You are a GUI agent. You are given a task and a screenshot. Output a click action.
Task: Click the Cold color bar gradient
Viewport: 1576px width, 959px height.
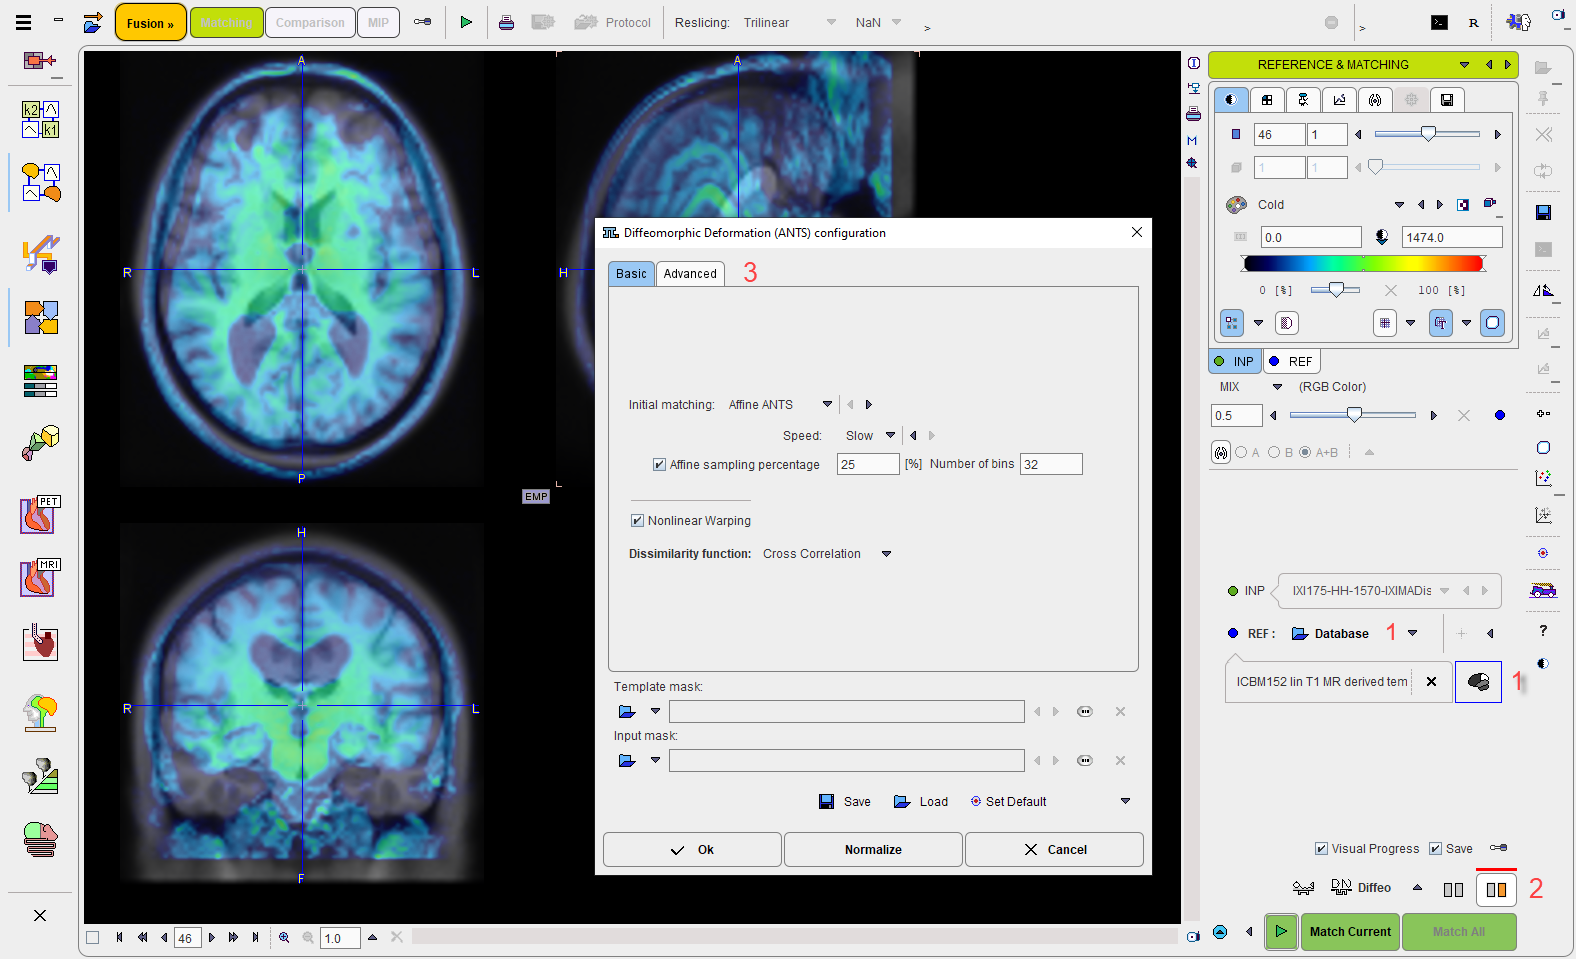click(1363, 263)
